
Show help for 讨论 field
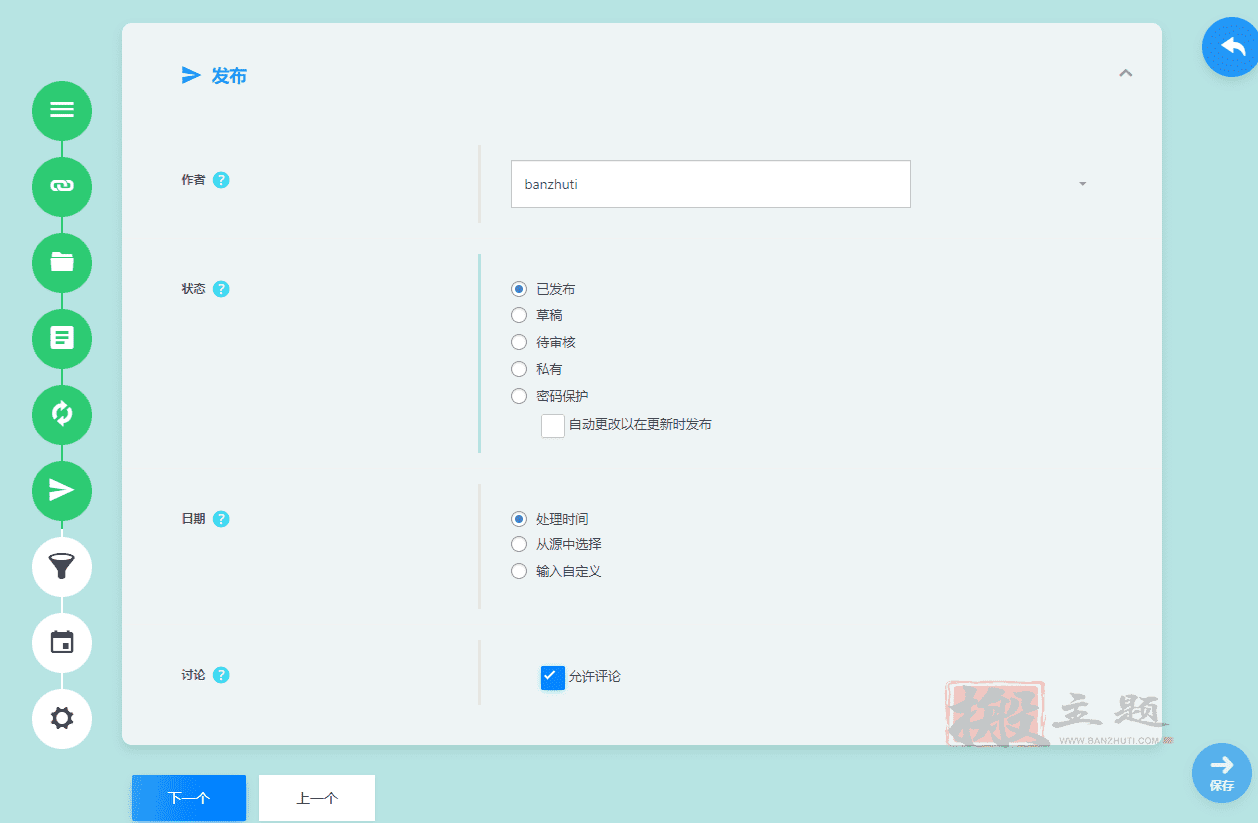click(221, 675)
